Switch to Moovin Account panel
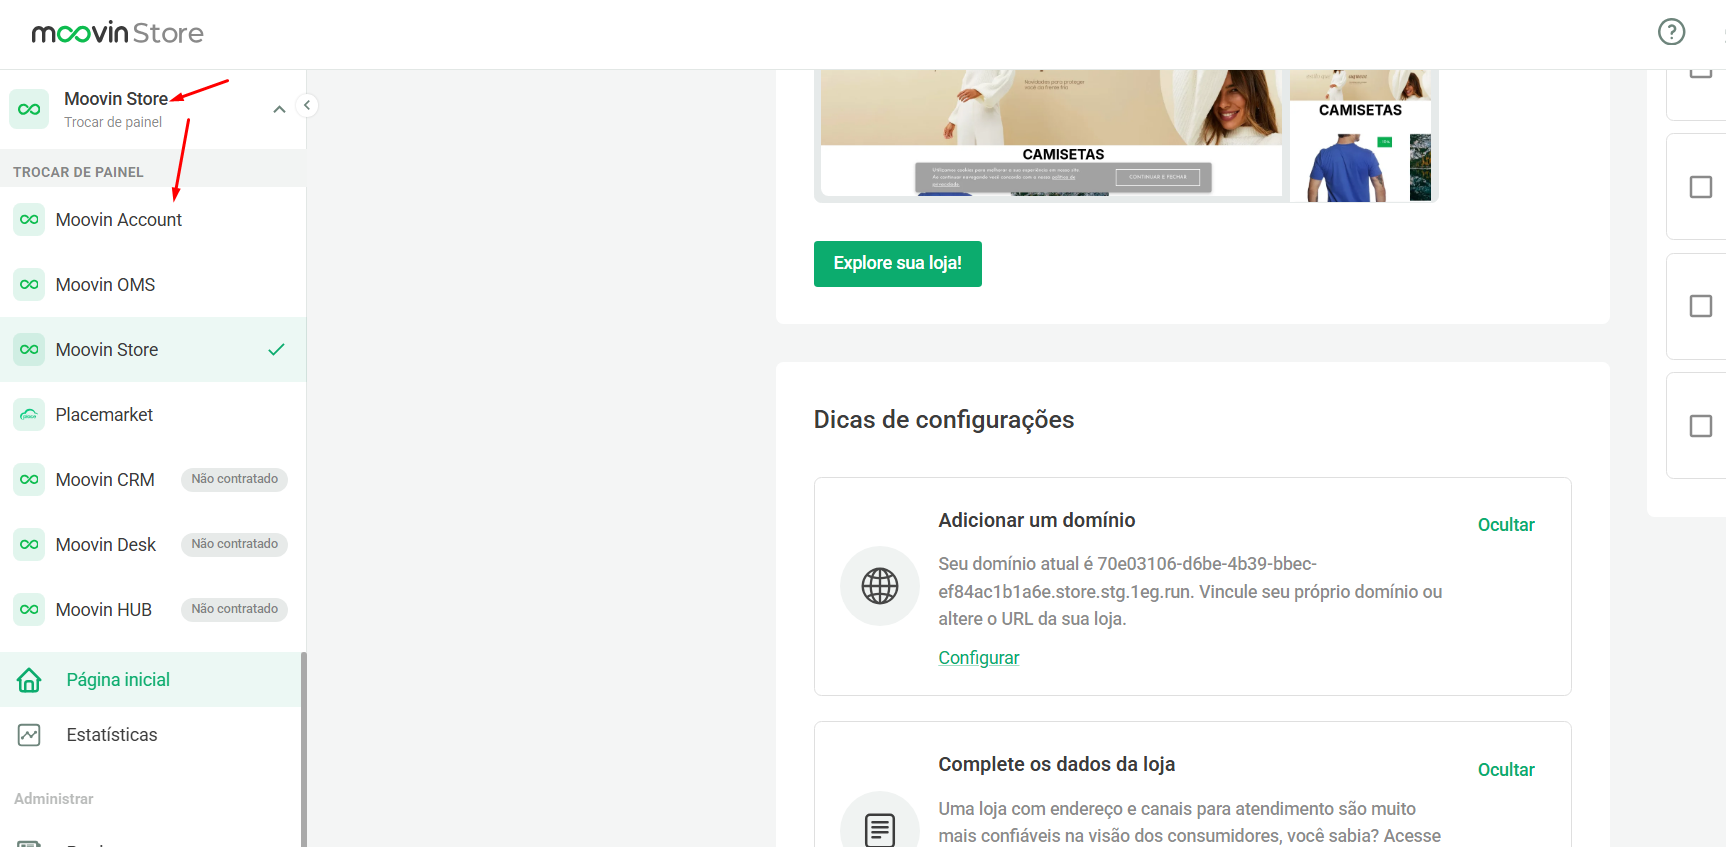 pyautogui.click(x=153, y=219)
